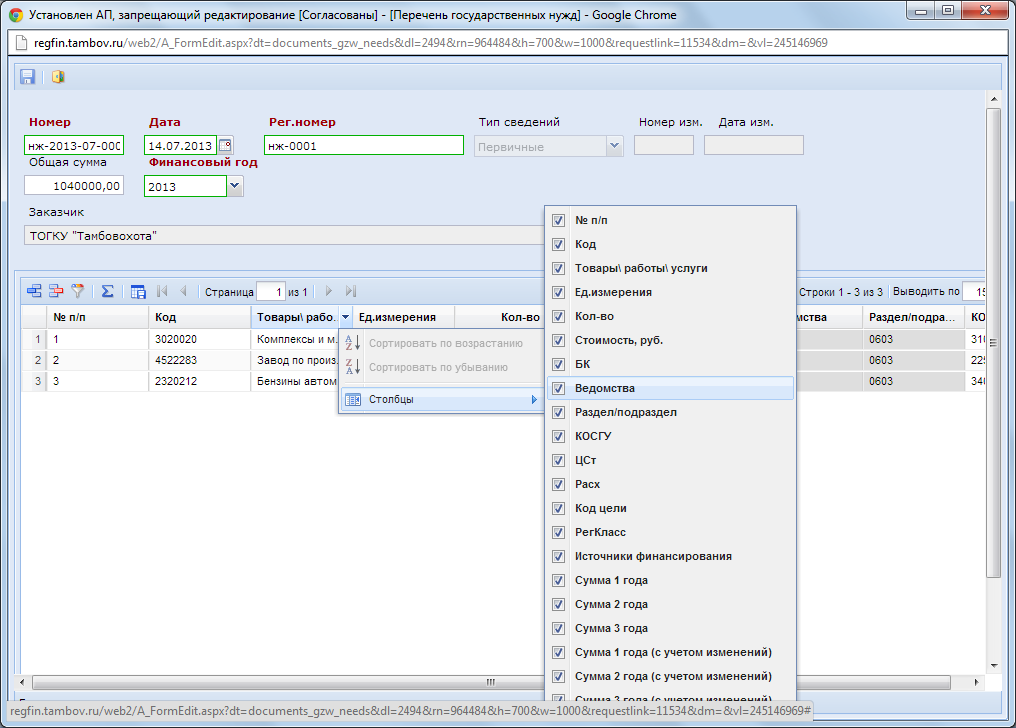Select Сортировать по возрастанию menu item

point(445,343)
